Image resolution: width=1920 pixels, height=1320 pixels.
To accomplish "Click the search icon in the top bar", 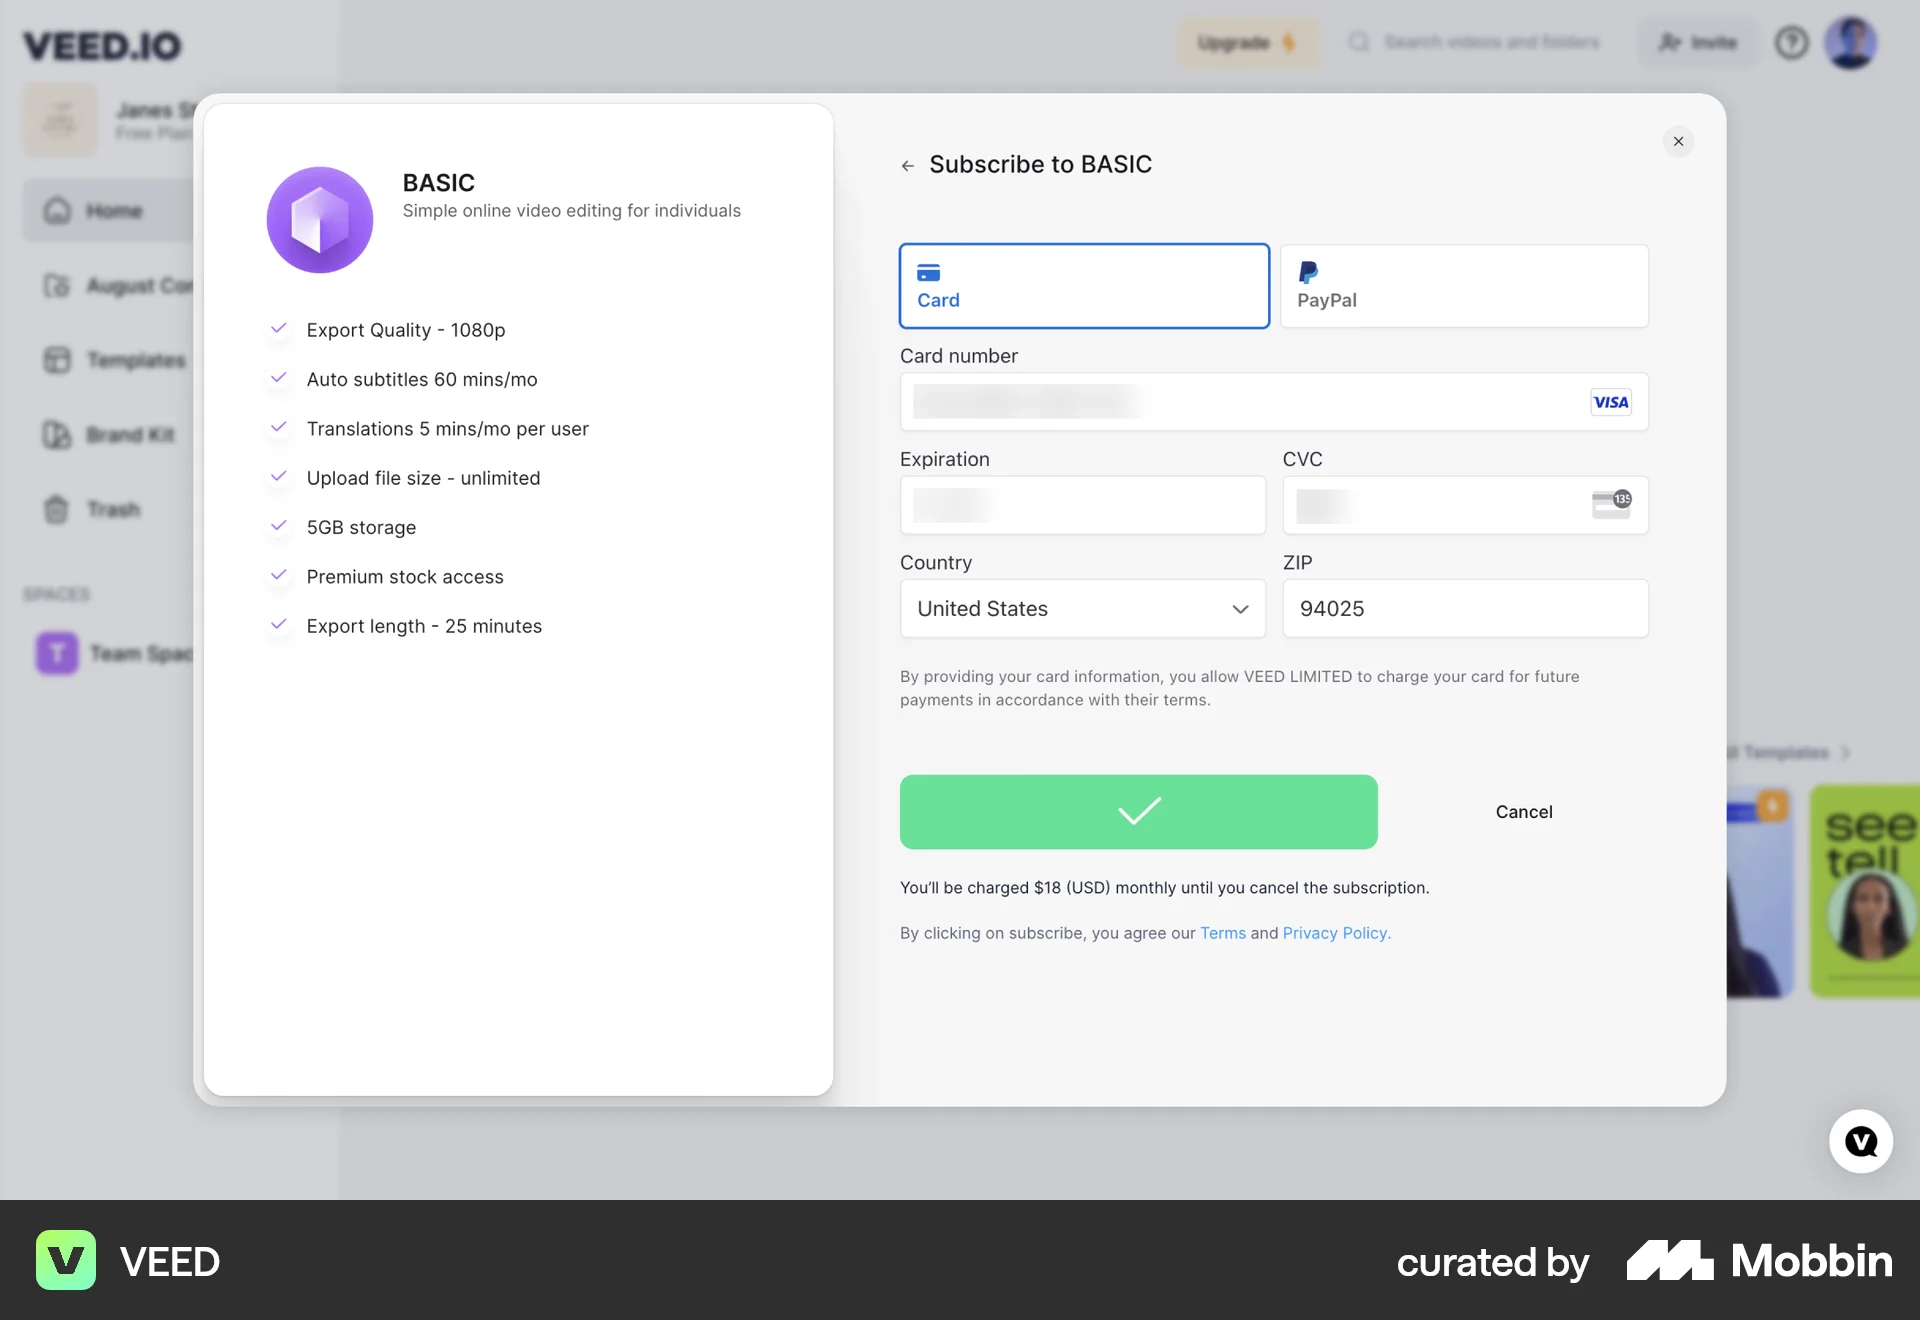I will click(x=1359, y=42).
